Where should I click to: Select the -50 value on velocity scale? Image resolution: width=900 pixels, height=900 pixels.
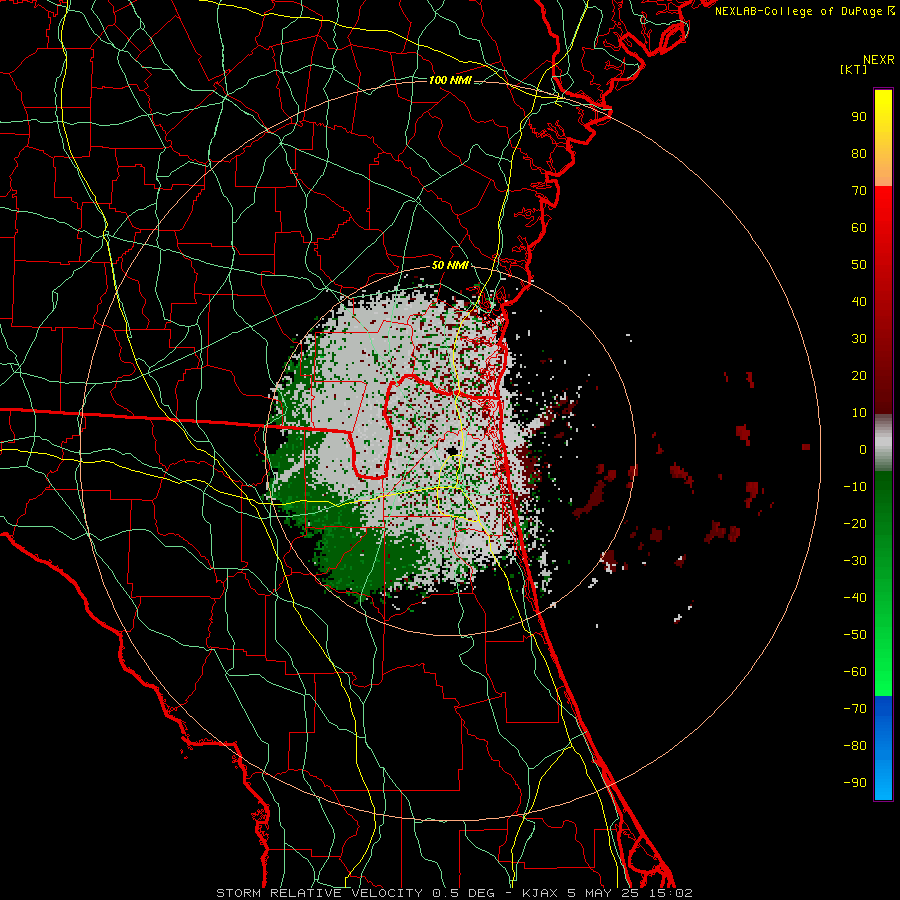855,635
